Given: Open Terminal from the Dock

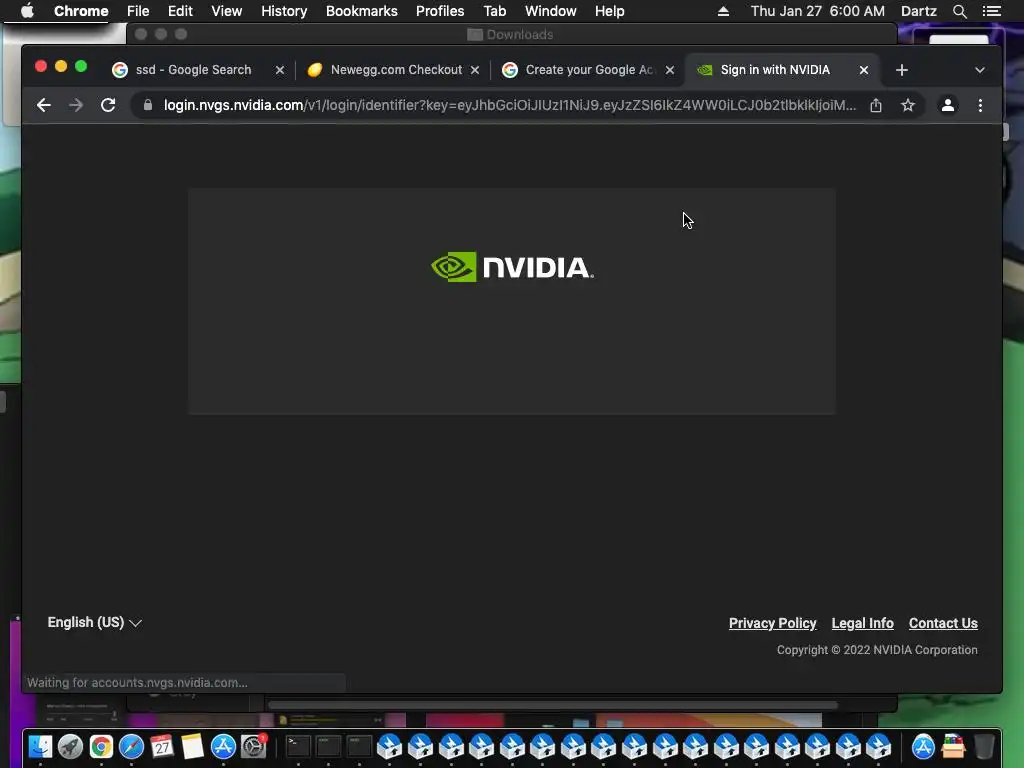Looking at the screenshot, I should coord(298,746).
